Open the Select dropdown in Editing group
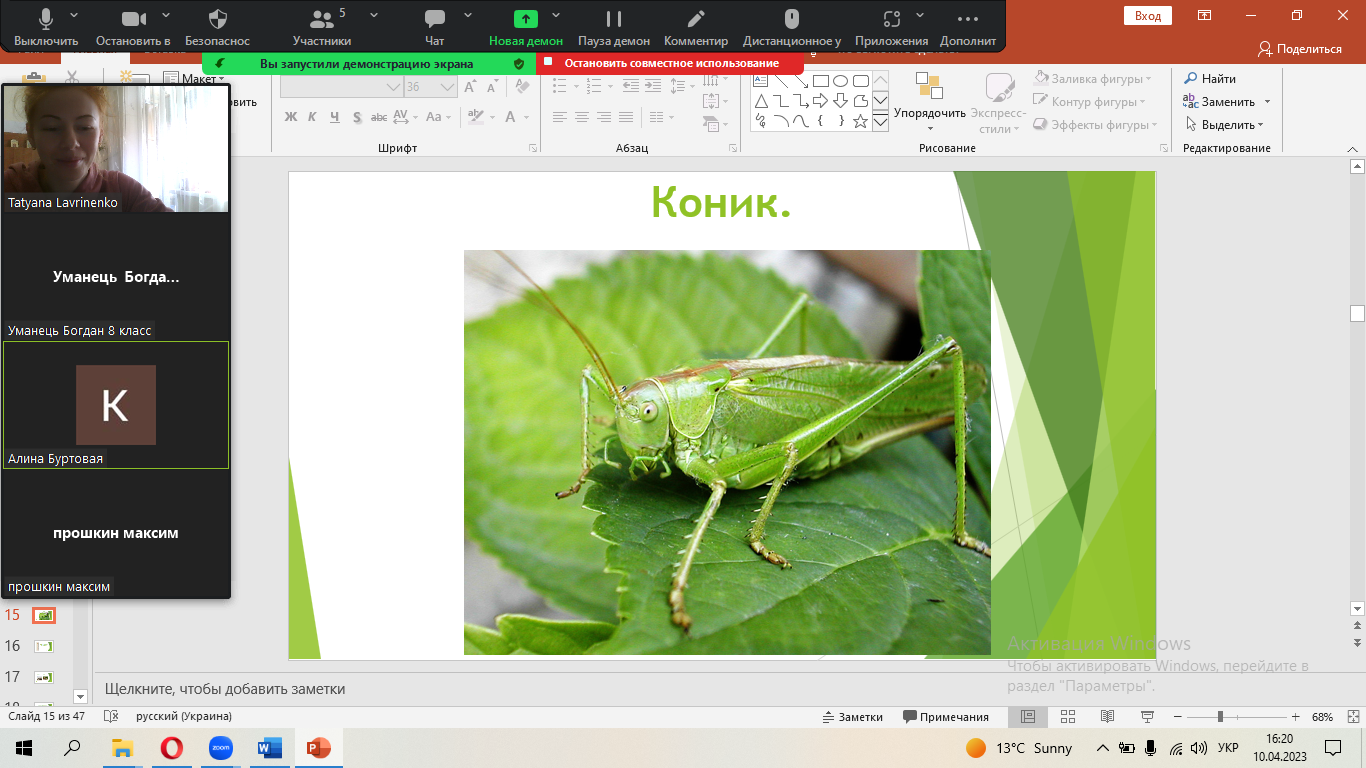 click(x=1226, y=125)
